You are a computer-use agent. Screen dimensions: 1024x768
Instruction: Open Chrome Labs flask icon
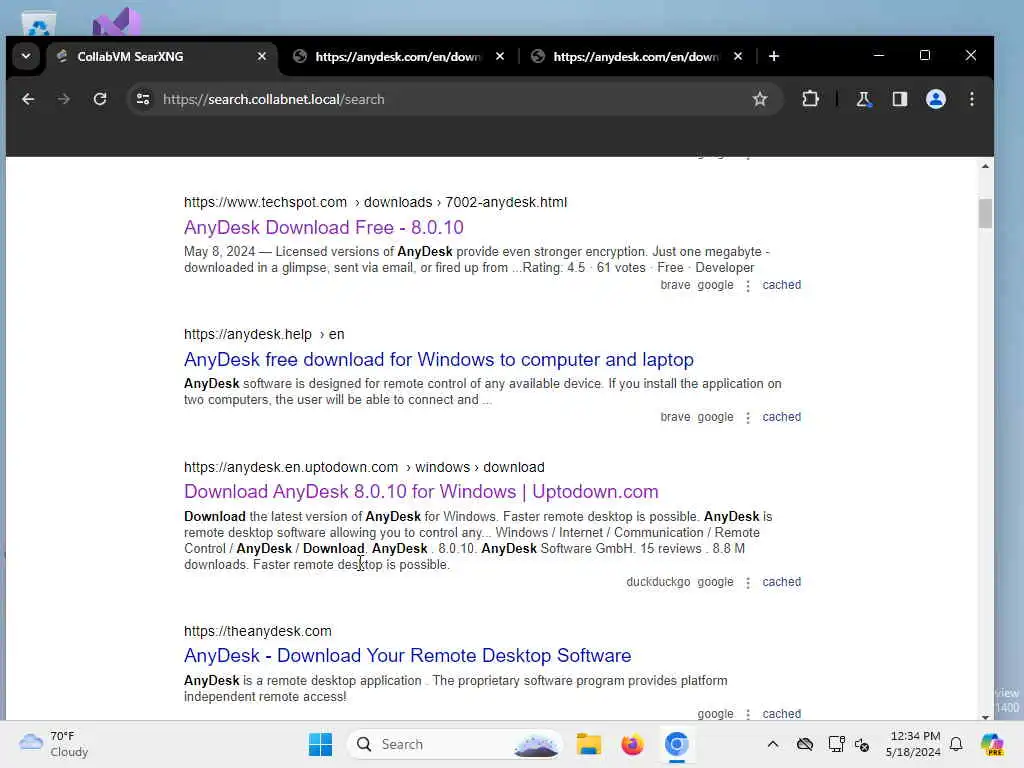click(863, 99)
